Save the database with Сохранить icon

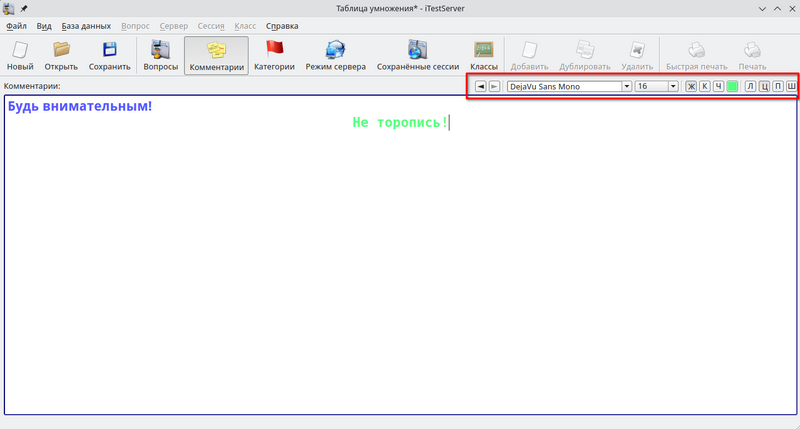pyautogui.click(x=109, y=56)
